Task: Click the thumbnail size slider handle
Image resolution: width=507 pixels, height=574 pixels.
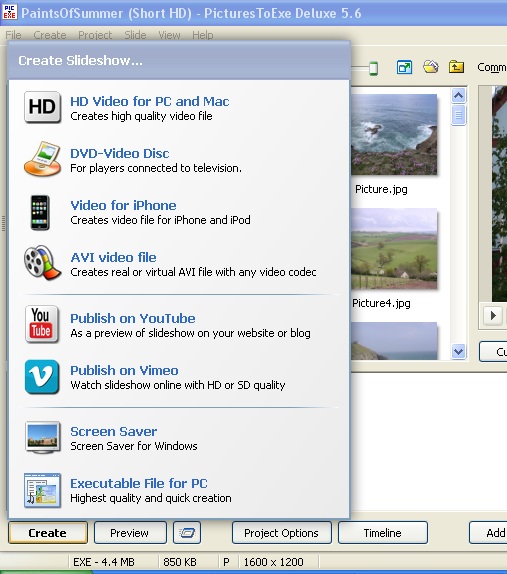Action: (x=373, y=68)
